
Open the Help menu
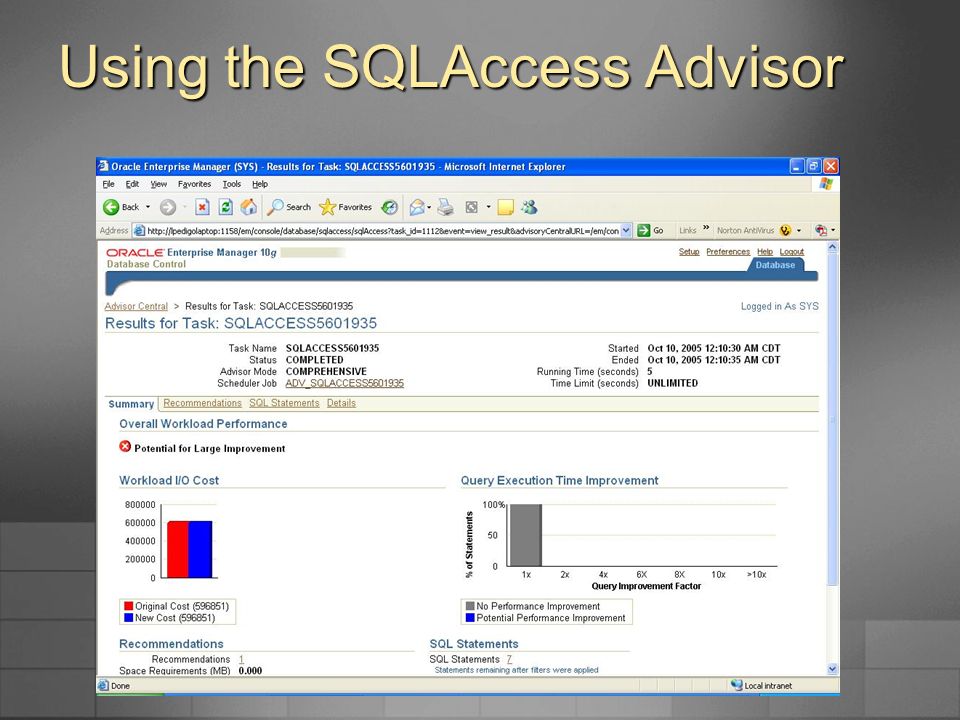coord(260,184)
